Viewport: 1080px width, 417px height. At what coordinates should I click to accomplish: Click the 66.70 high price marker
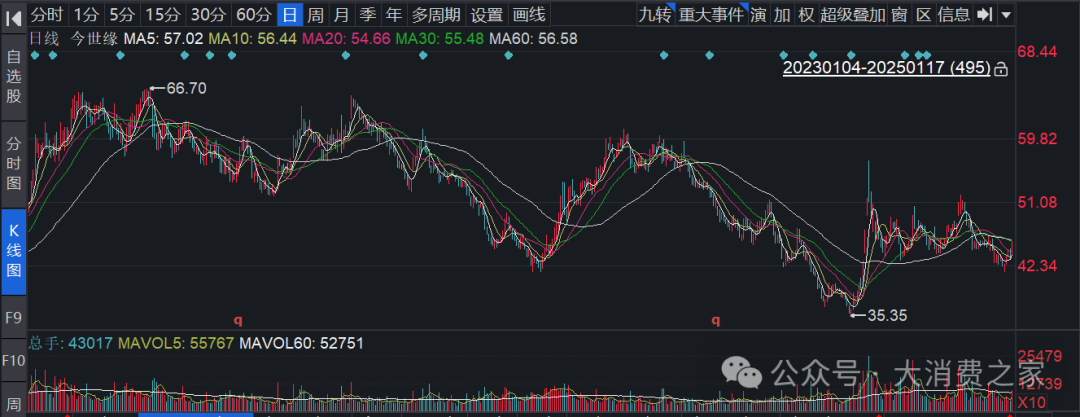click(187, 88)
